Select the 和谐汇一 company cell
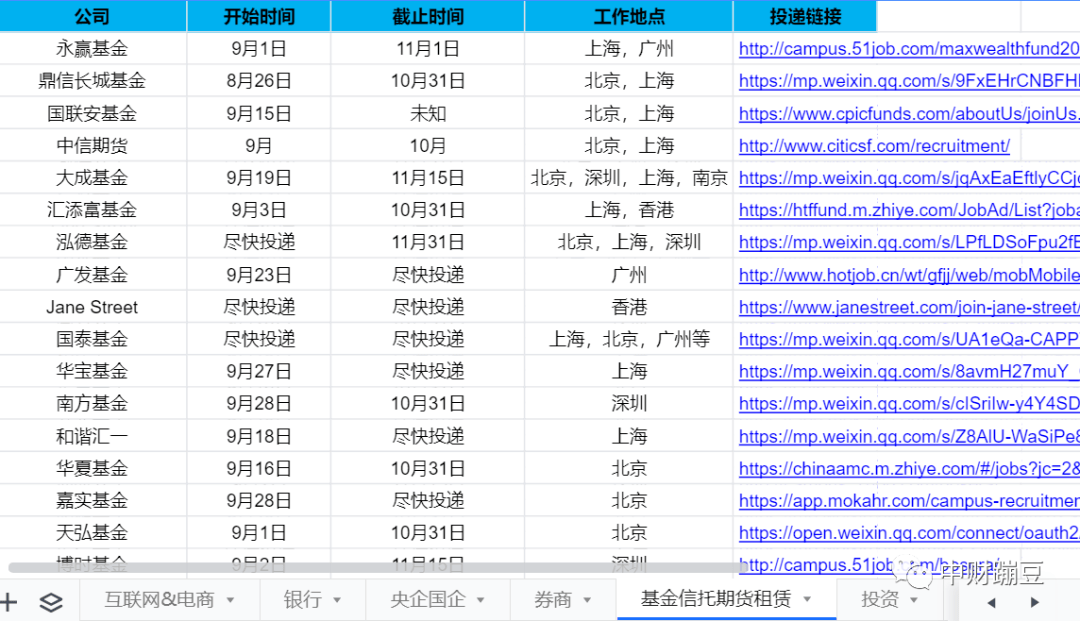The width and height of the screenshot is (1080, 621). [93, 436]
